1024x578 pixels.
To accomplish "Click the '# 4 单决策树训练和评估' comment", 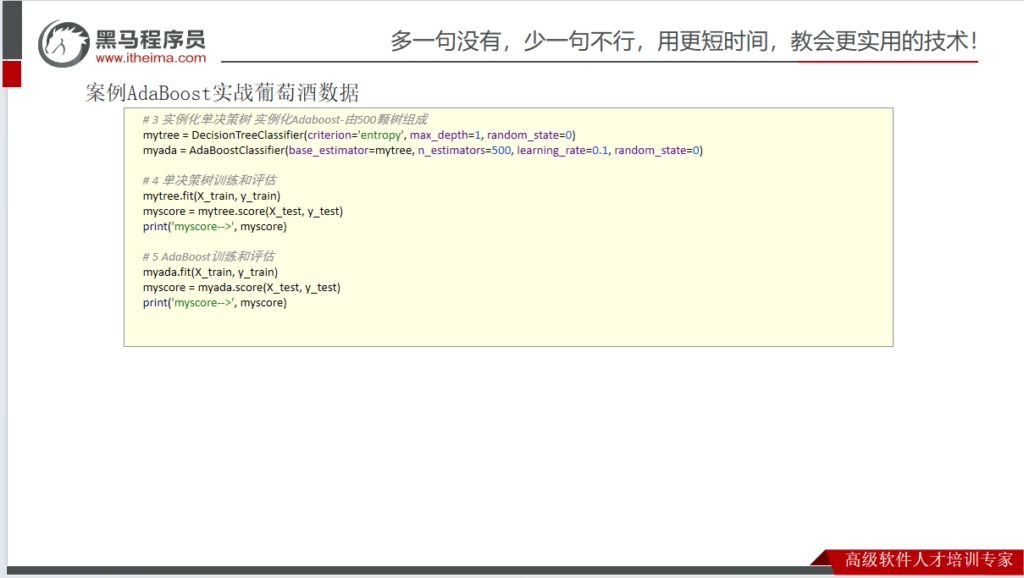I will [209, 180].
